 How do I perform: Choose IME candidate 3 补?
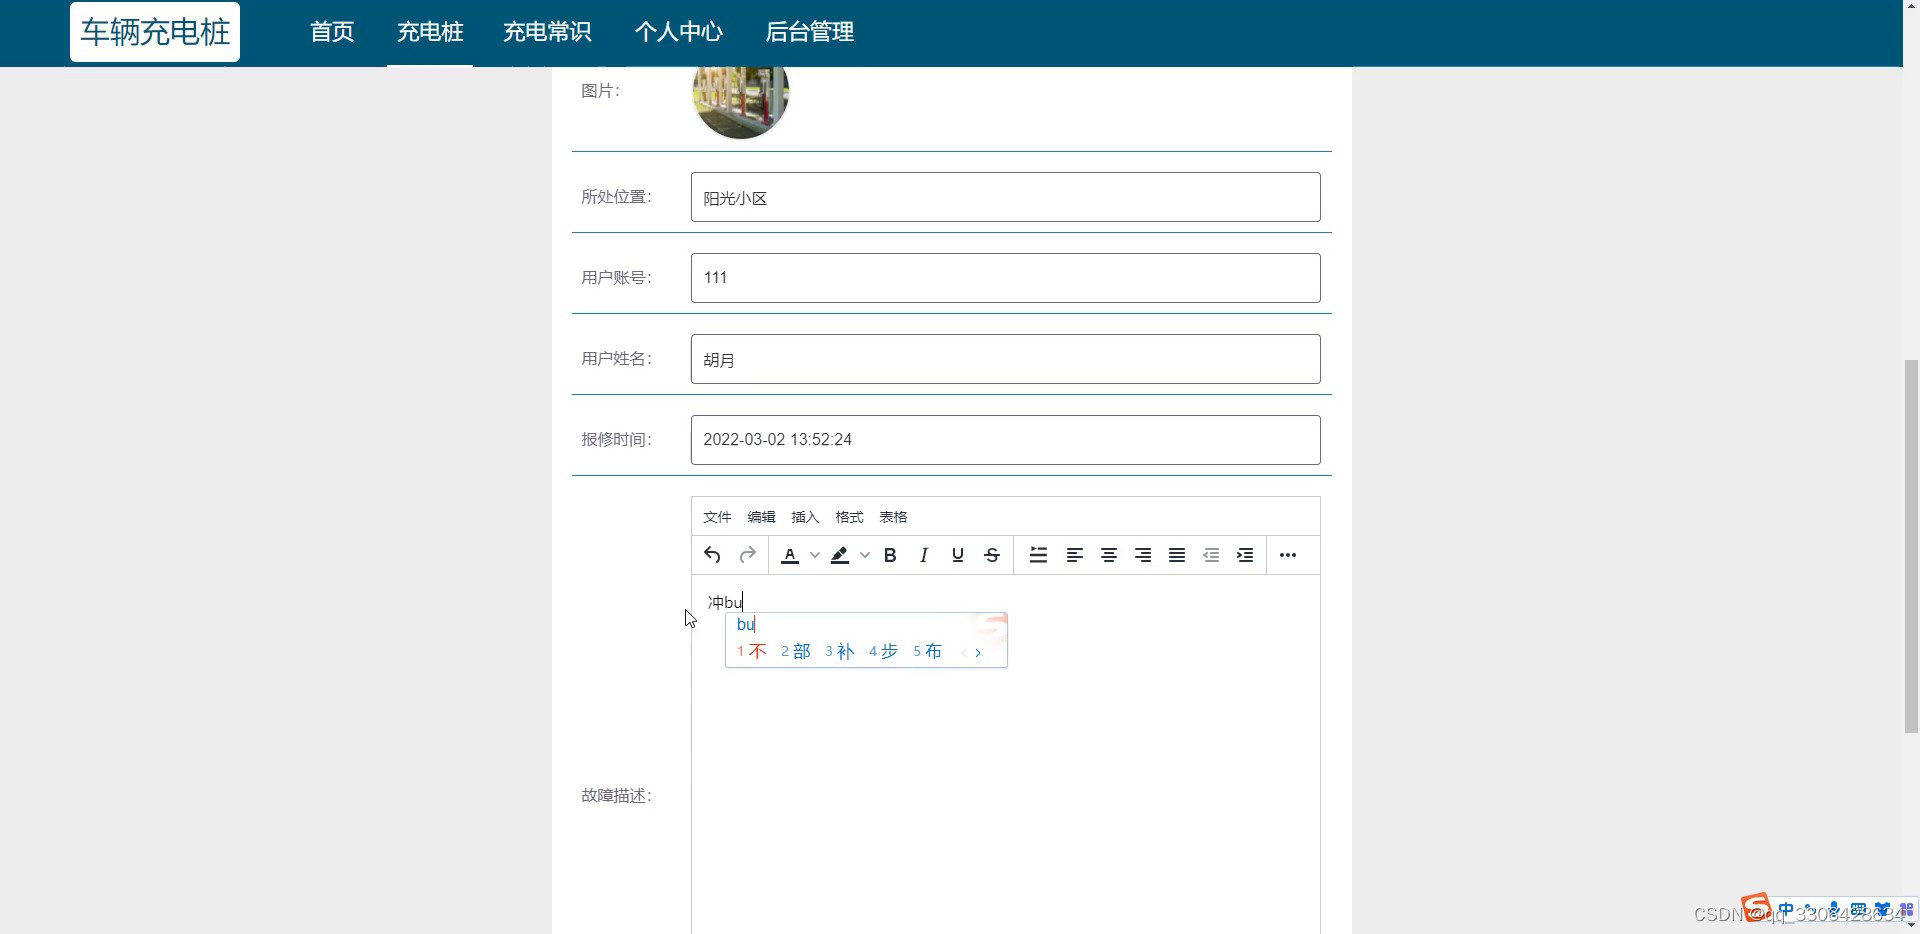pyautogui.click(x=840, y=652)
